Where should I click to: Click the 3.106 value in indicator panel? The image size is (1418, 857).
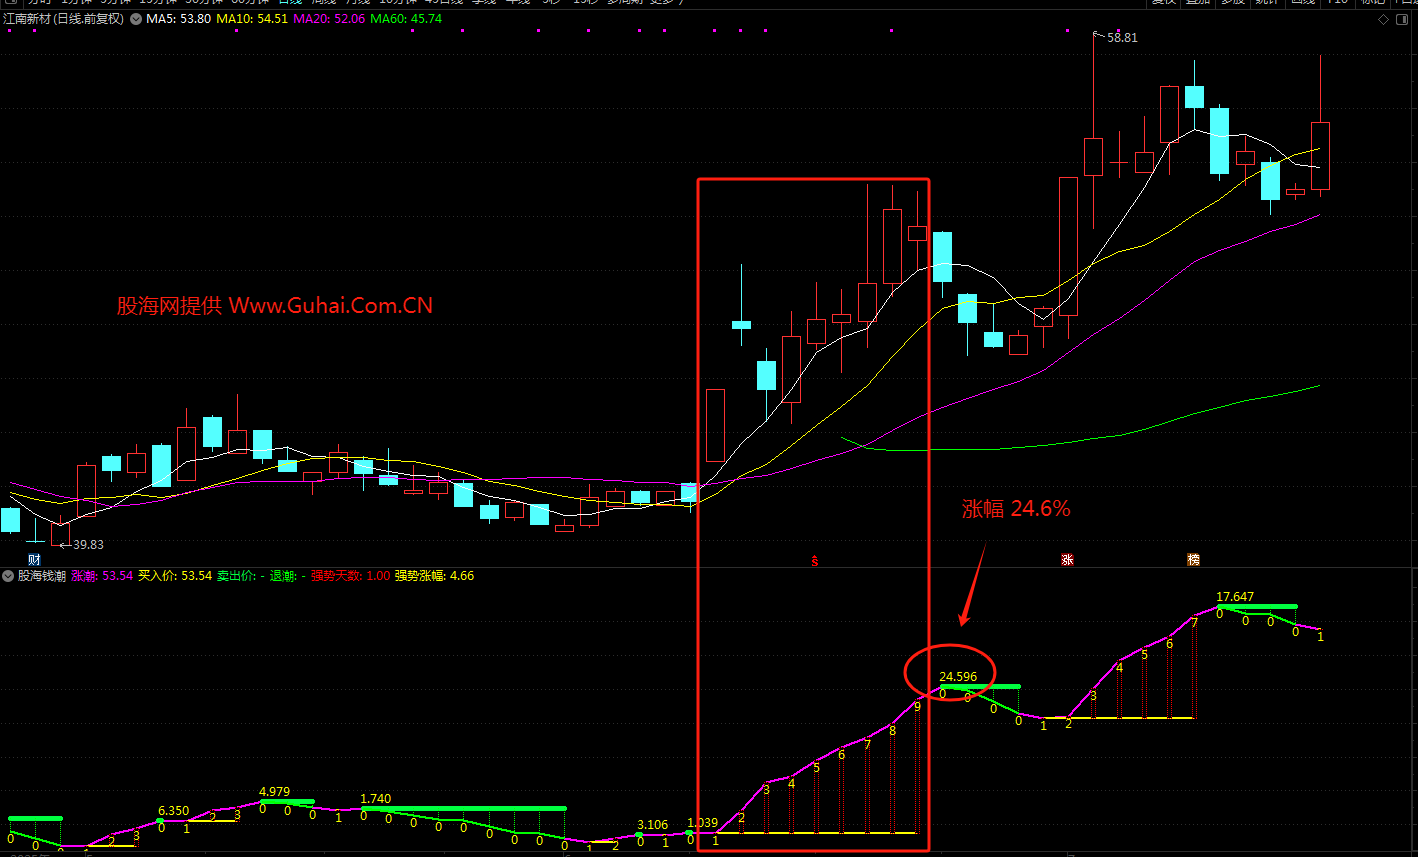(652, 825)
